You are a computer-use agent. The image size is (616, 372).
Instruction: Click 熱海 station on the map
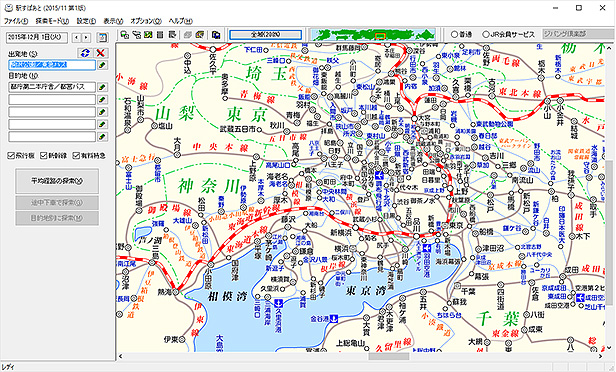[x=175, y=292]
